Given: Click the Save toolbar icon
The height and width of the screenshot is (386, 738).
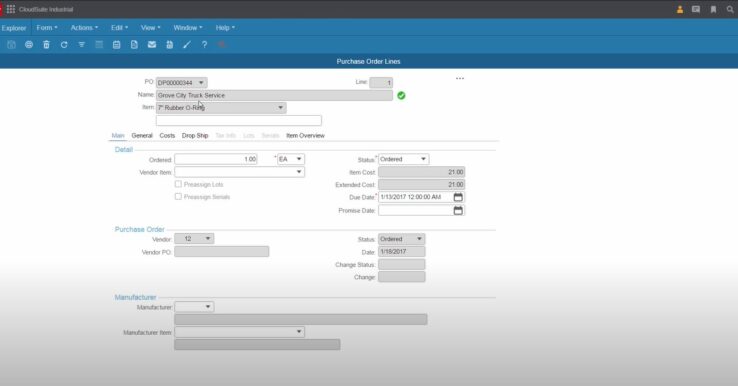Looking at the screenshot, I should pos(11,45).
